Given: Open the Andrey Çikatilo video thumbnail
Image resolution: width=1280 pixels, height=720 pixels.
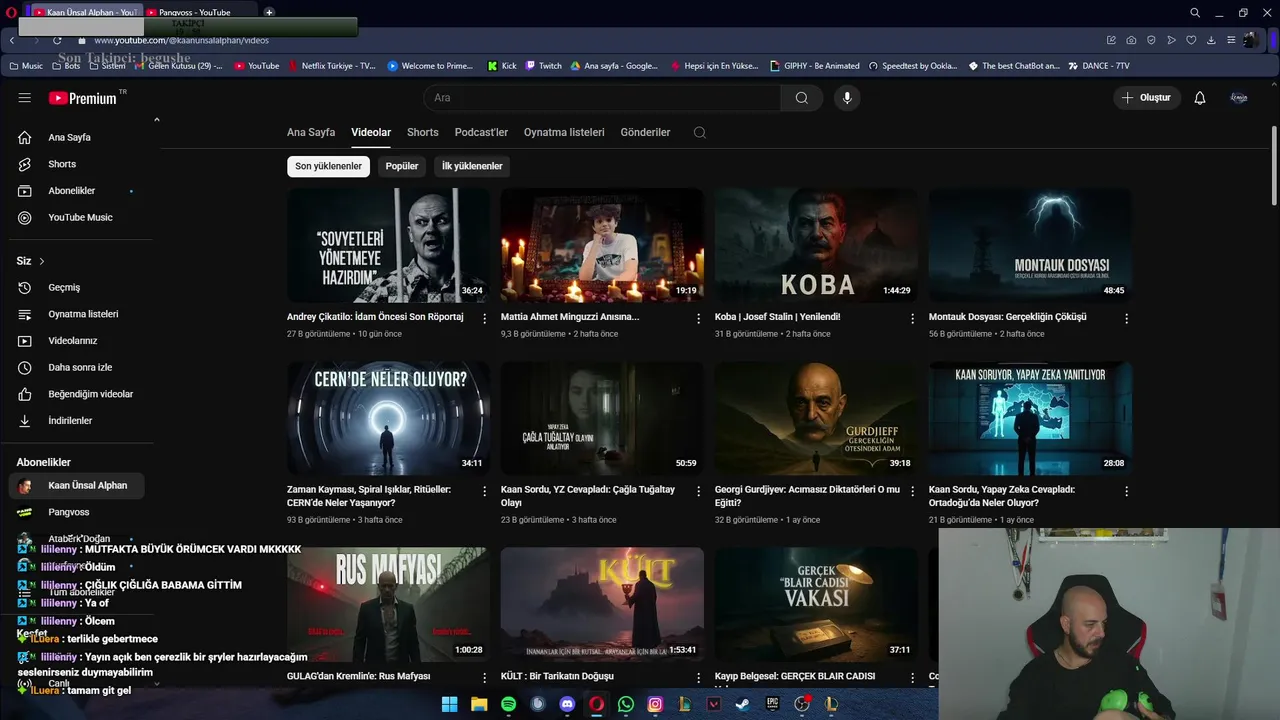Looking at the screenshot, I should [x=388, y=245].
